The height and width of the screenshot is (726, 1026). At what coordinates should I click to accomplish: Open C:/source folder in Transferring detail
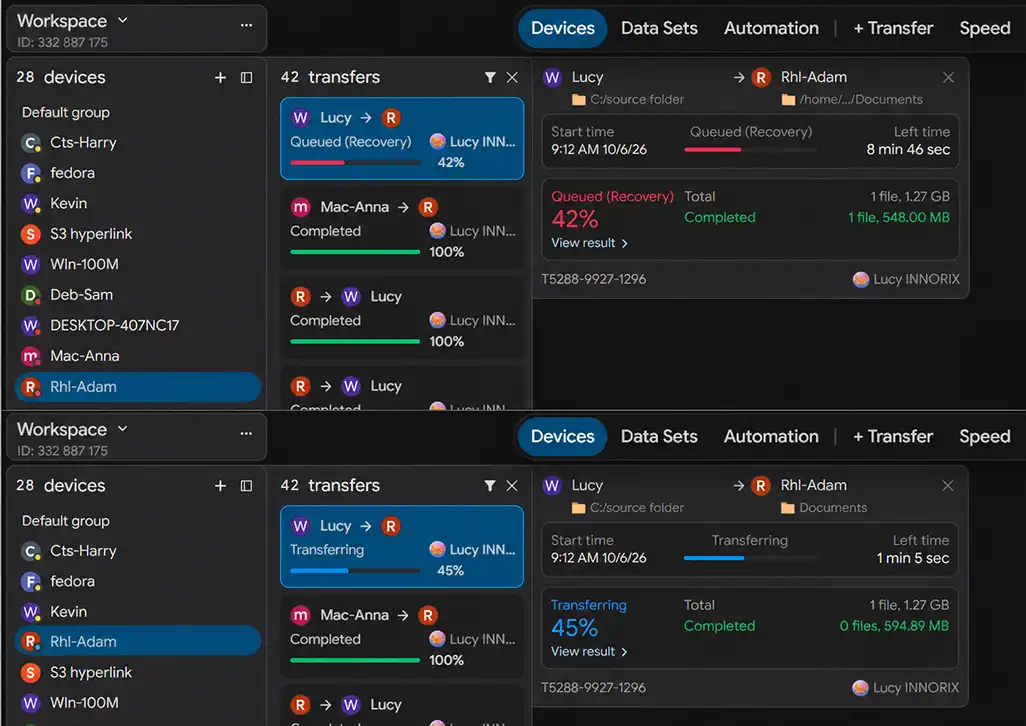tap(628, 508)
